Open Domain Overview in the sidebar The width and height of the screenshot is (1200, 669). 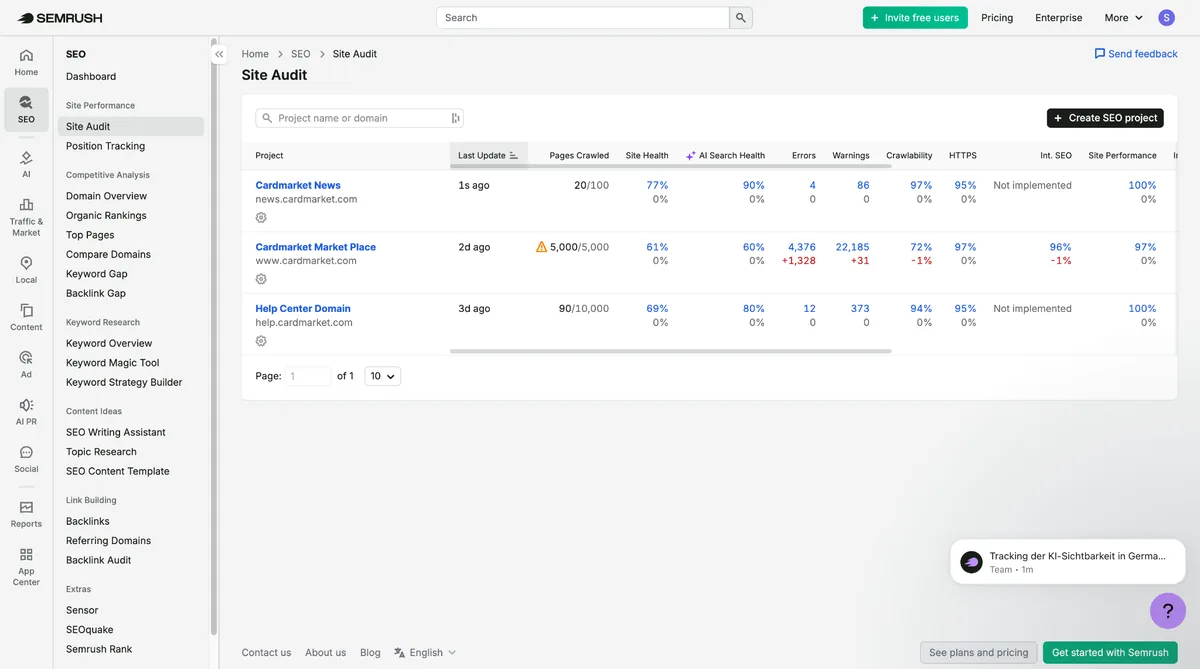(x=106, y=196)
